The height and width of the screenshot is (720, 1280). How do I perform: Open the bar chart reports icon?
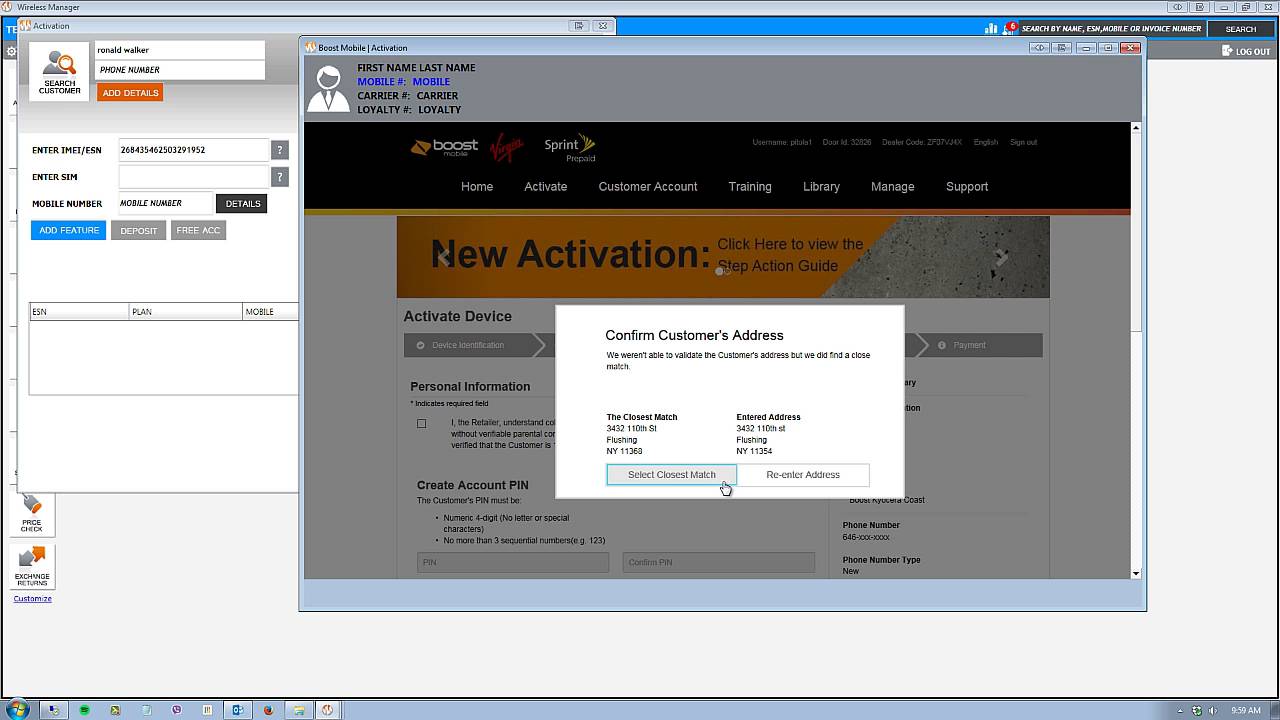click(x=992, y=29)
